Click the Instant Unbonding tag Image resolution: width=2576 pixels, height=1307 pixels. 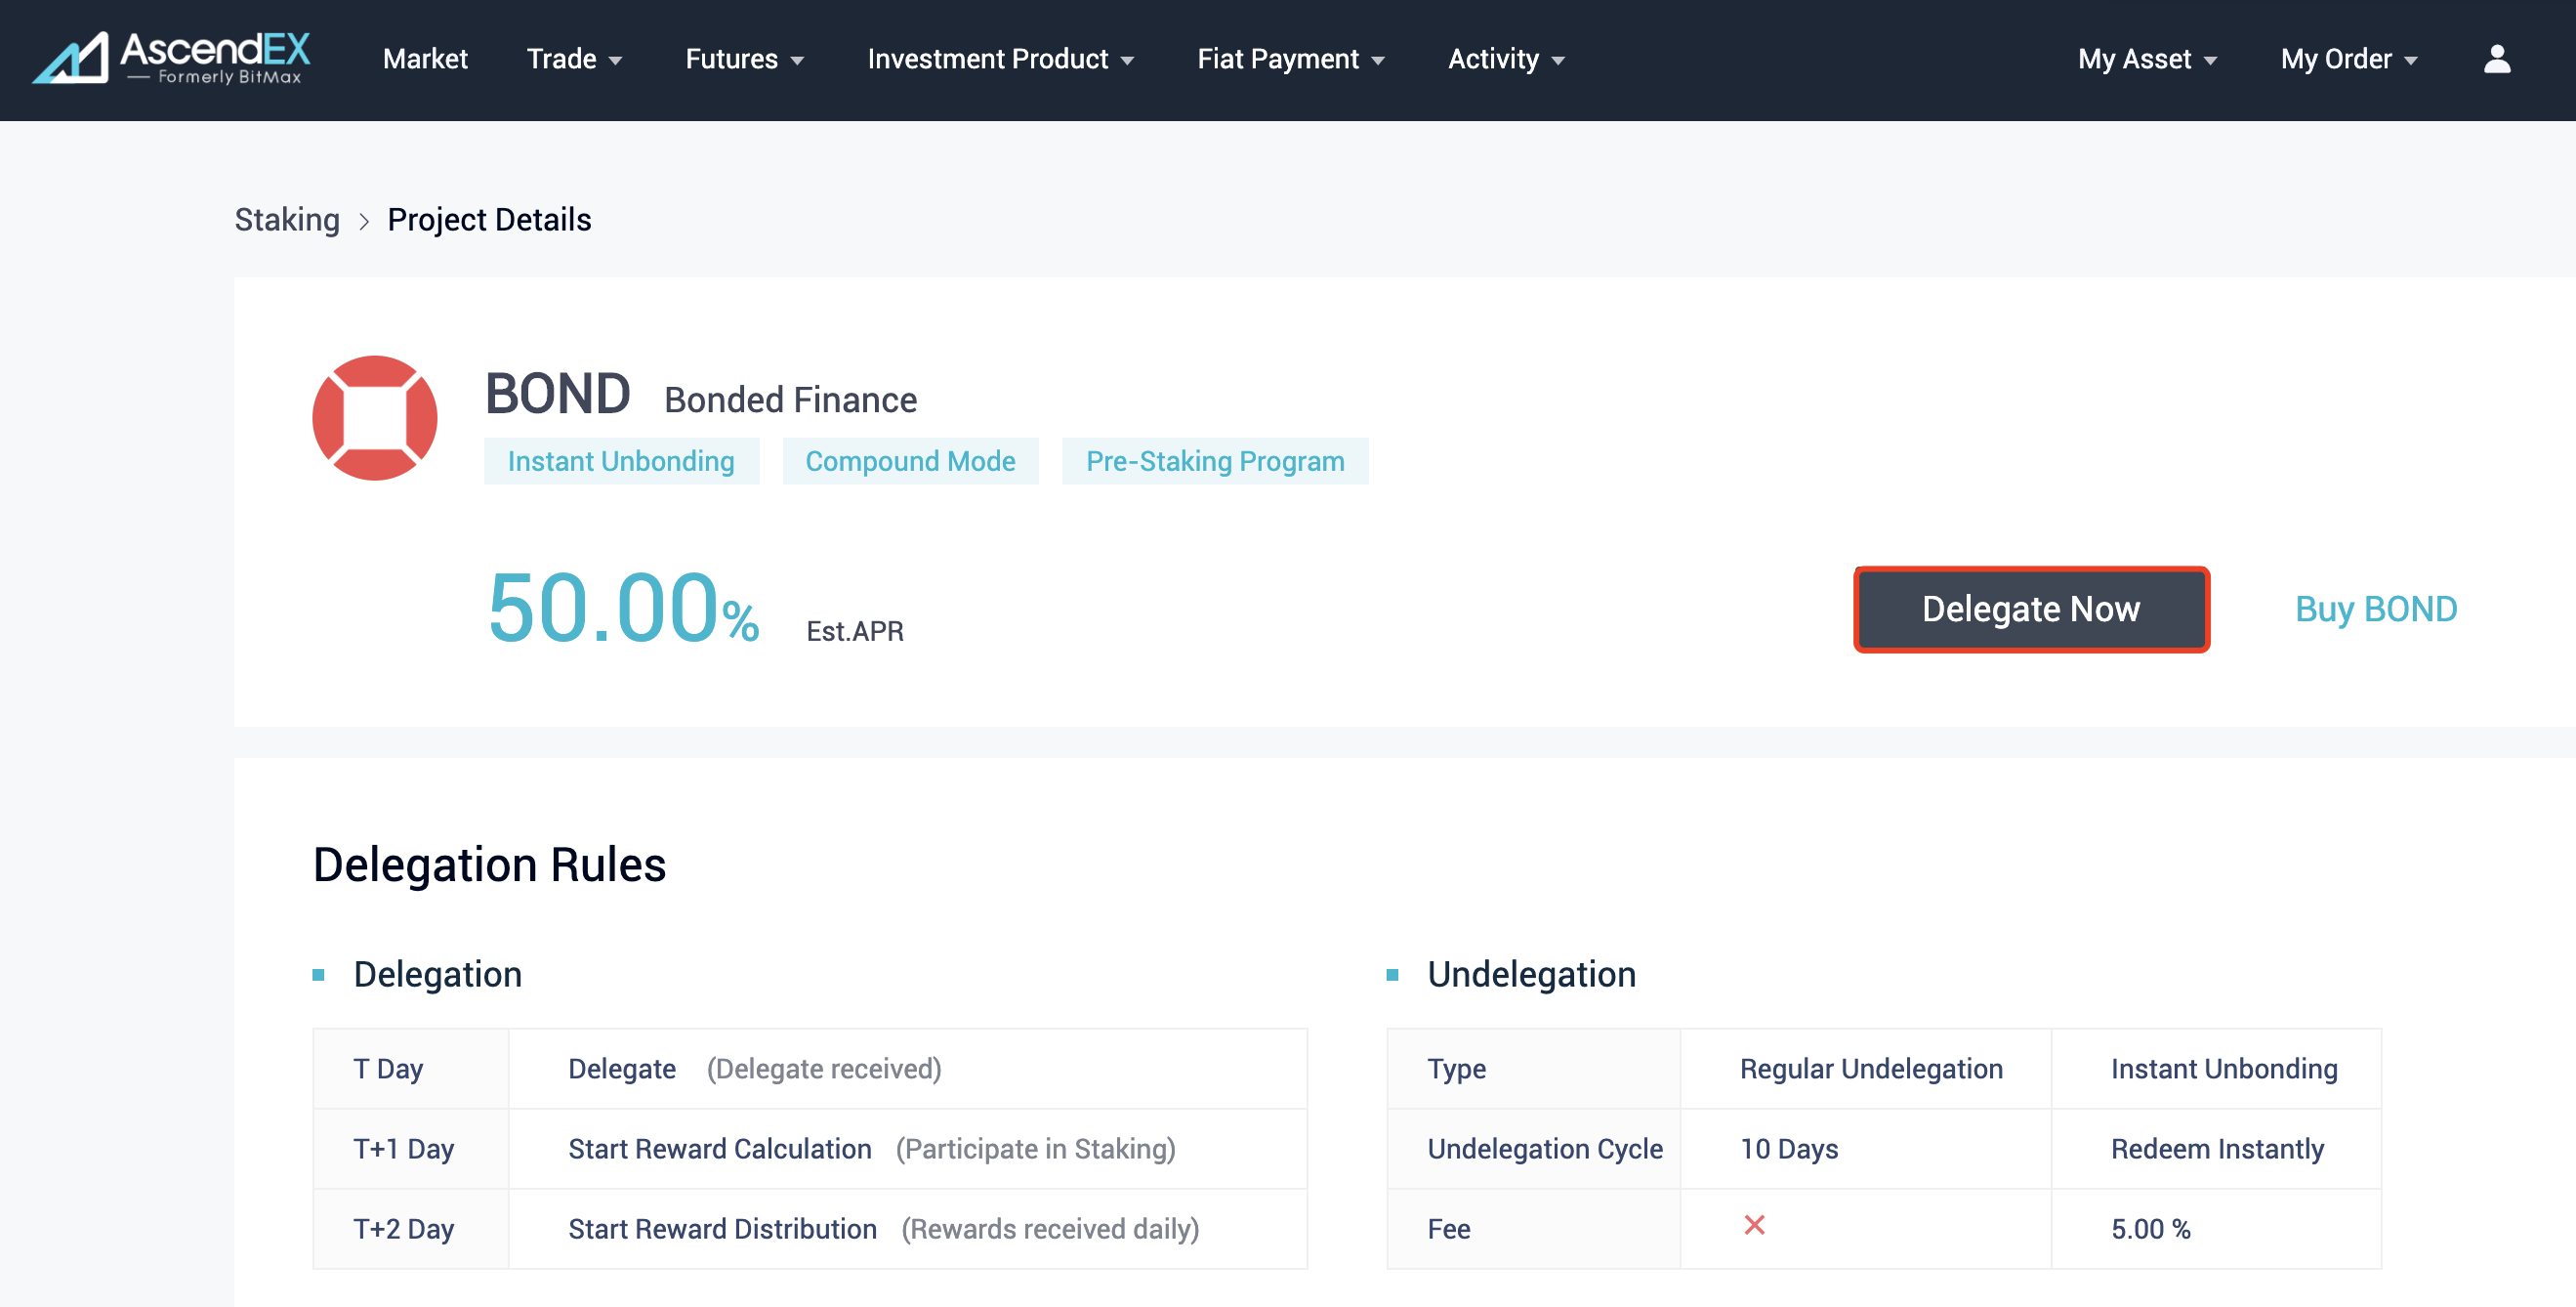(x=621, y=461)
